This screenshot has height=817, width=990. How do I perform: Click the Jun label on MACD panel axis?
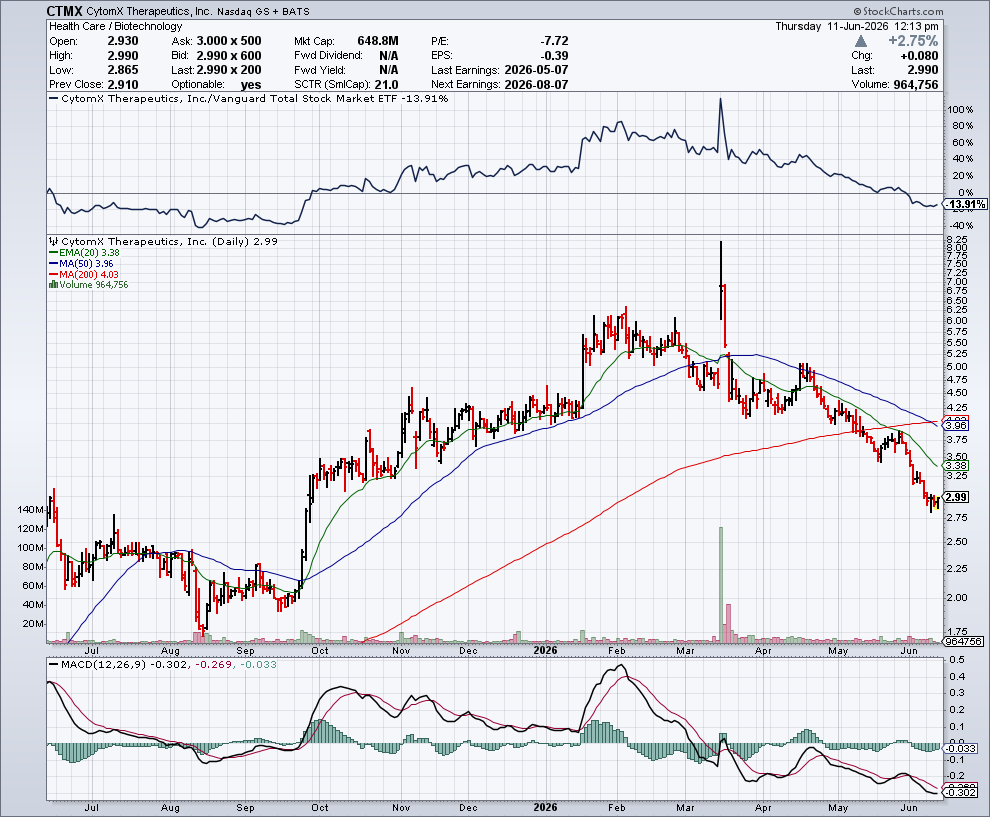[908, 808]
